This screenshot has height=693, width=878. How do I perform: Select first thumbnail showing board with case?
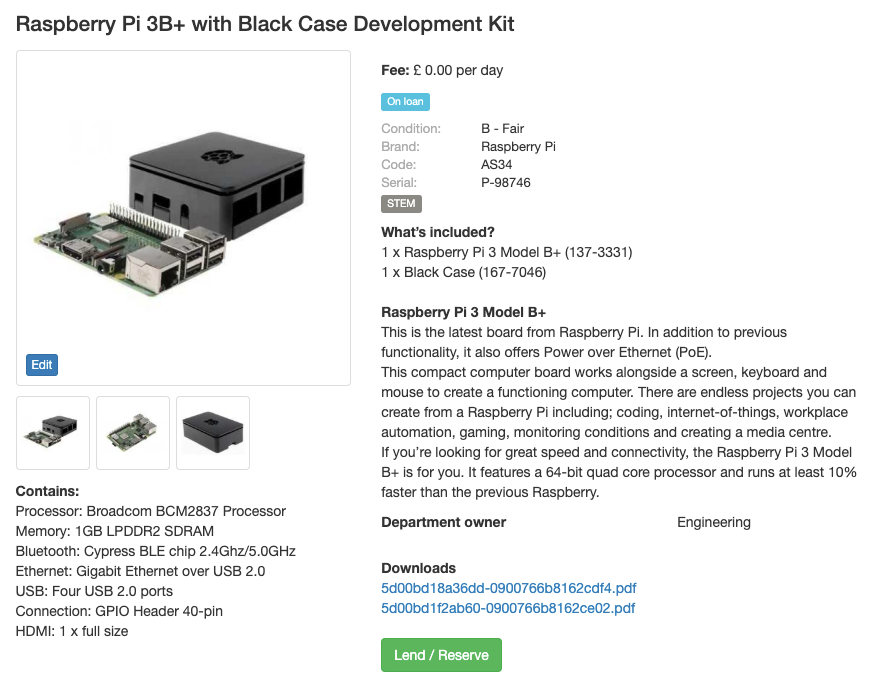tap(53, 433)
